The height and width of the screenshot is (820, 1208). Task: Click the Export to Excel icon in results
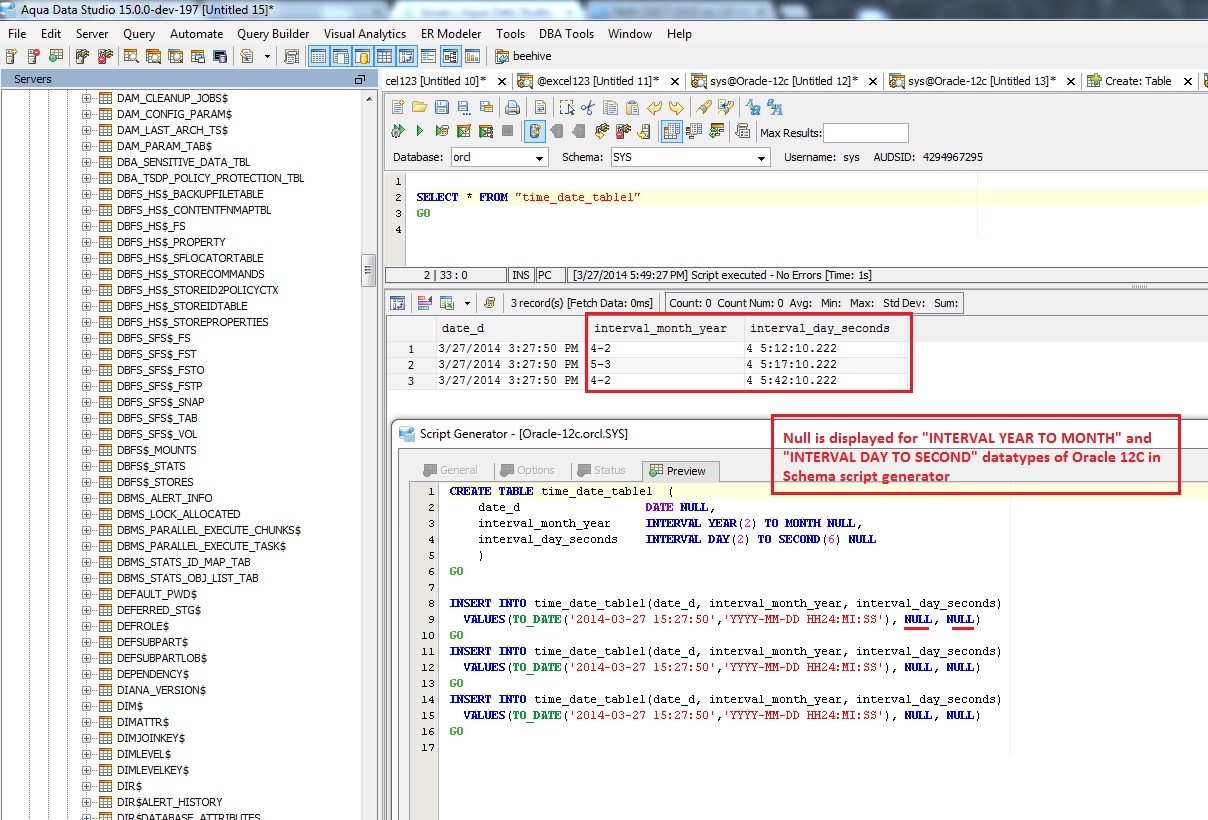click(445, 303)
